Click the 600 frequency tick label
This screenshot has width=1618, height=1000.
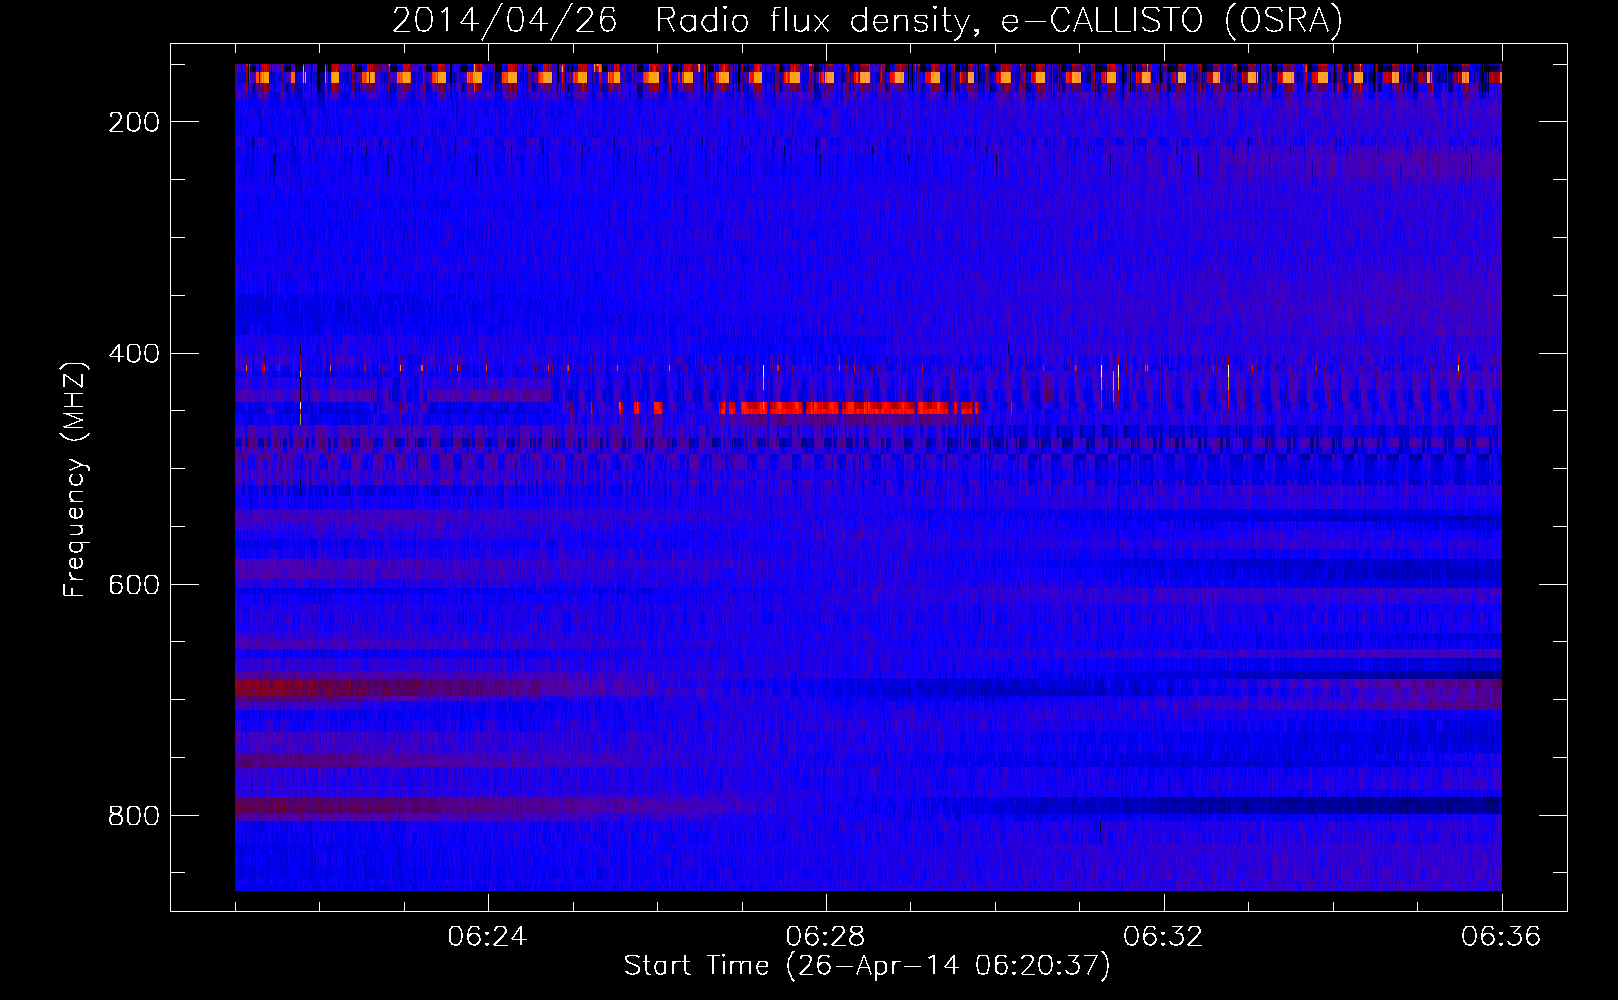(134, 585)
